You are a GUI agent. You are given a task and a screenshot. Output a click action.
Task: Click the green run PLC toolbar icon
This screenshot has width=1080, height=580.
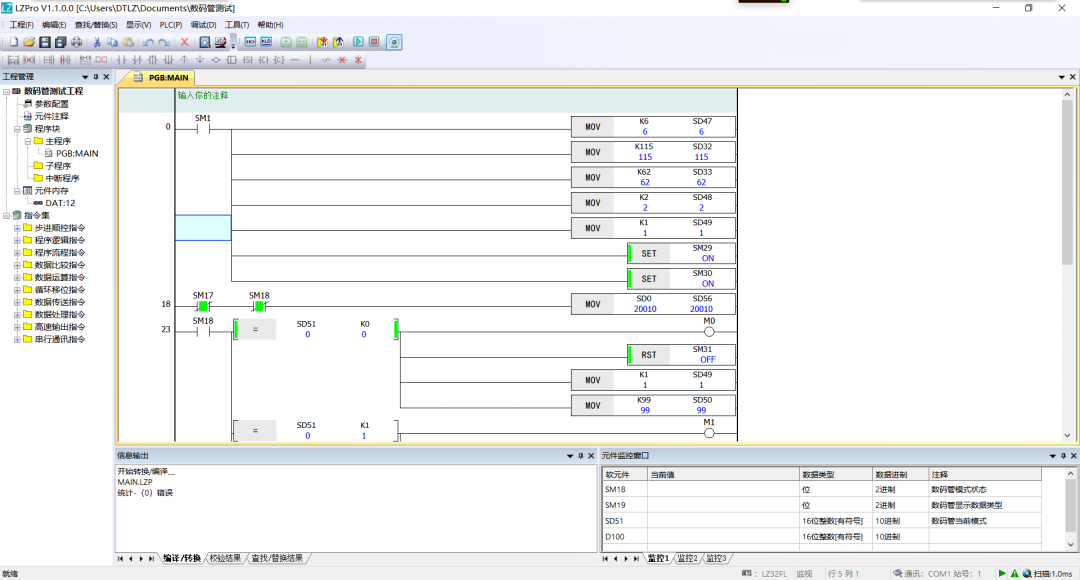[357, 42]
